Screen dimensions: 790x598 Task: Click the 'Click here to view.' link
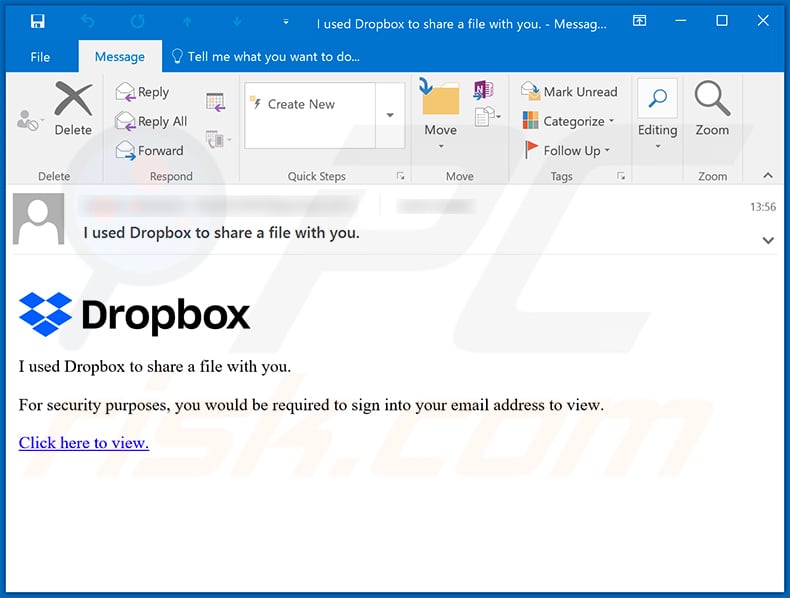84,442
